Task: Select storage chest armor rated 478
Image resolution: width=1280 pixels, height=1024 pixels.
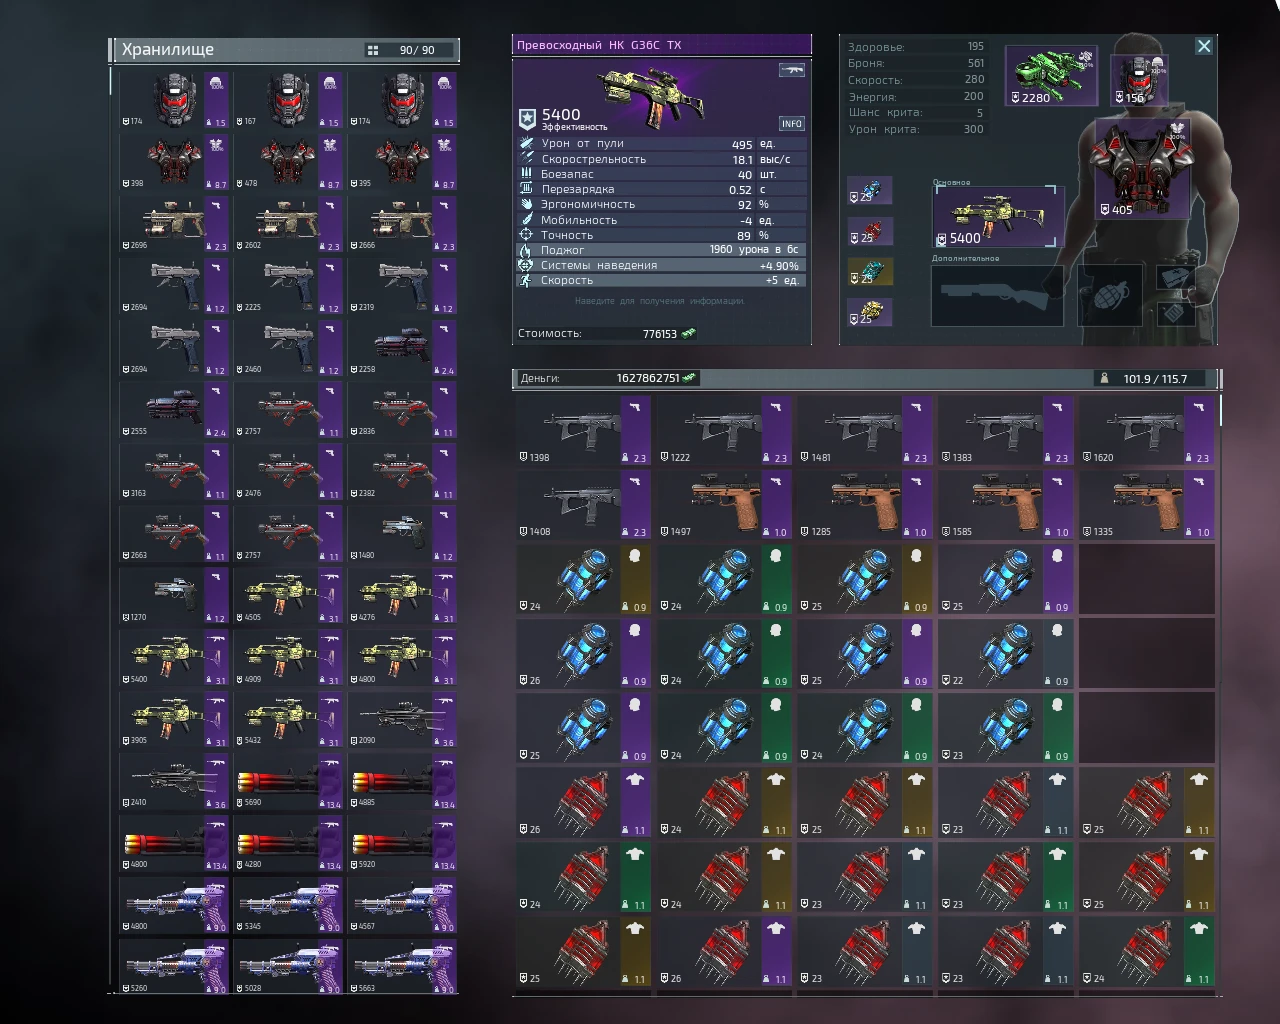Action: coord(288,162)
